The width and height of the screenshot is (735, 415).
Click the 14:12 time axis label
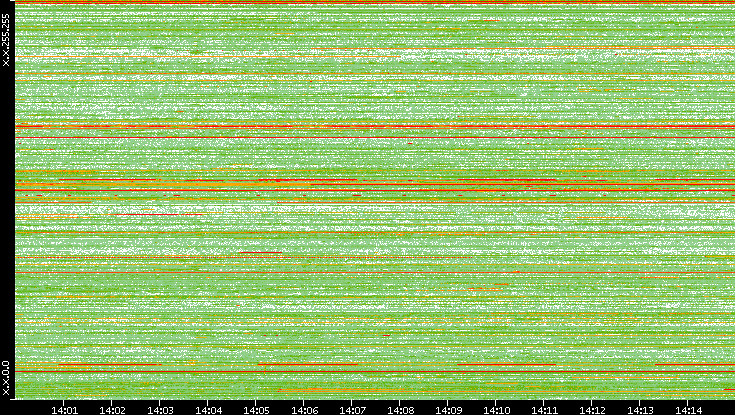592,410
